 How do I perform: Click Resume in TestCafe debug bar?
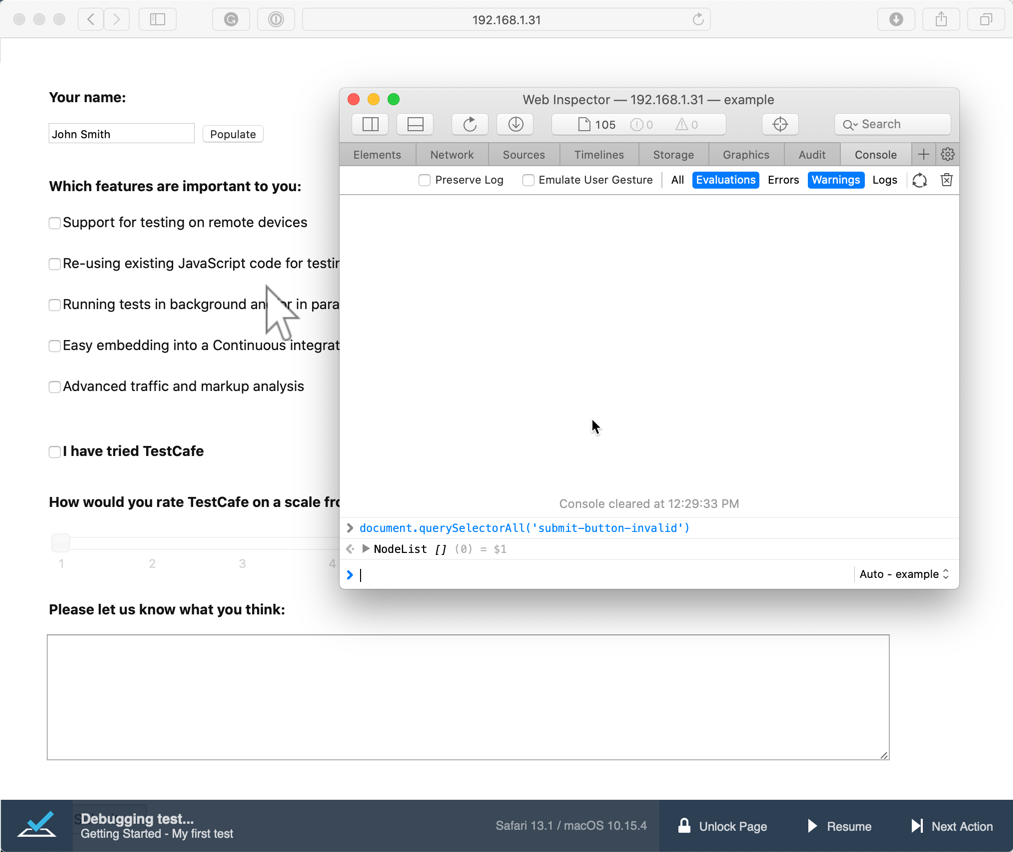tap(838, 826)
